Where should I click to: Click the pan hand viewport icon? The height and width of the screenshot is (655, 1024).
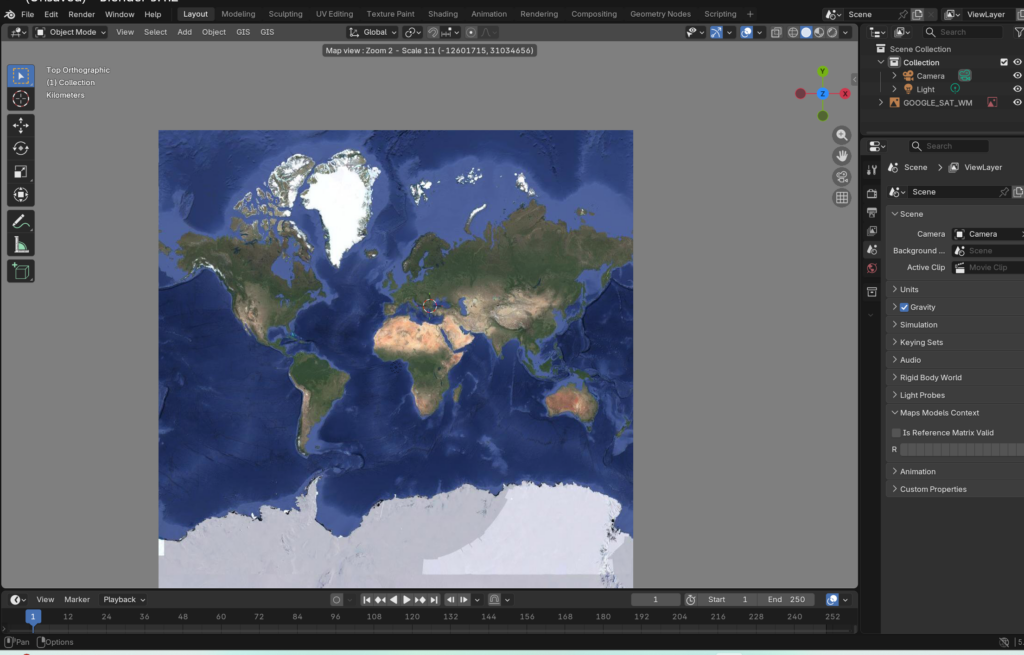pyautogui.click(x=842, y=156)
